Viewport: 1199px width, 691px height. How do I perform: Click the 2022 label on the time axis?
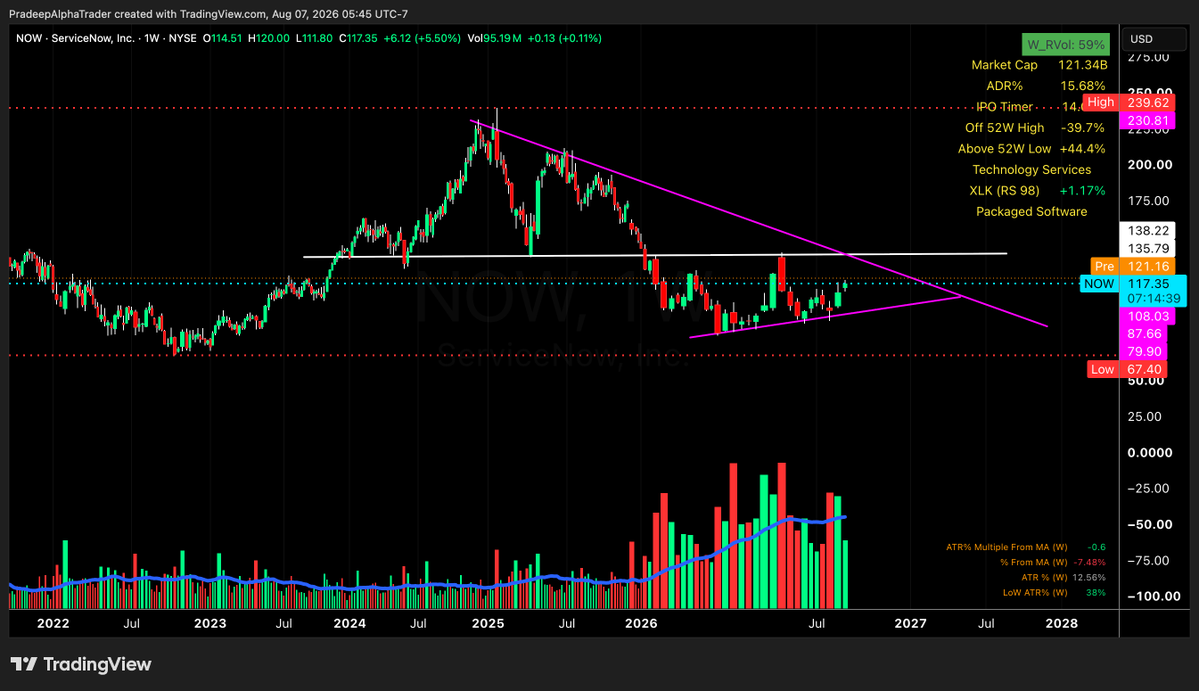coord(54,624)
